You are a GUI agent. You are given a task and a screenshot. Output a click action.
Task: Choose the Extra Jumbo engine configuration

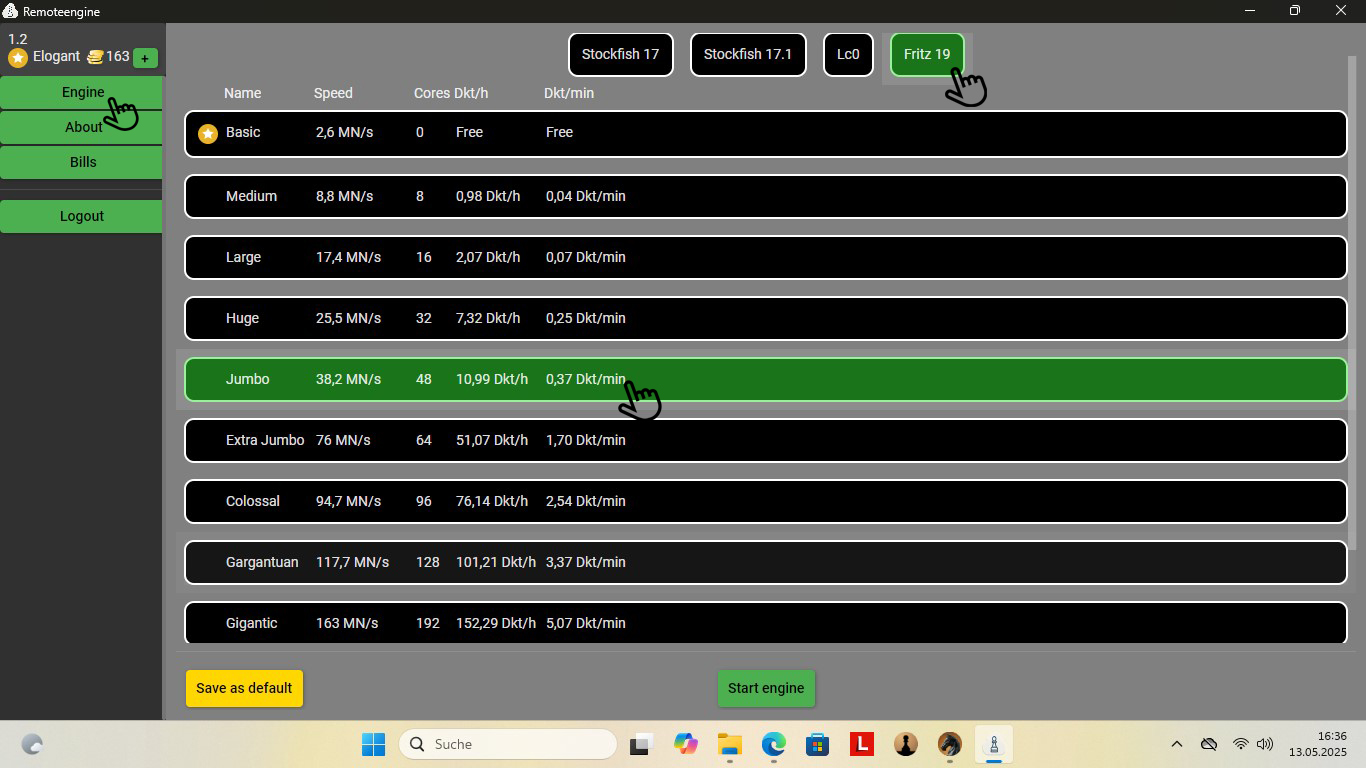(765, 441)
